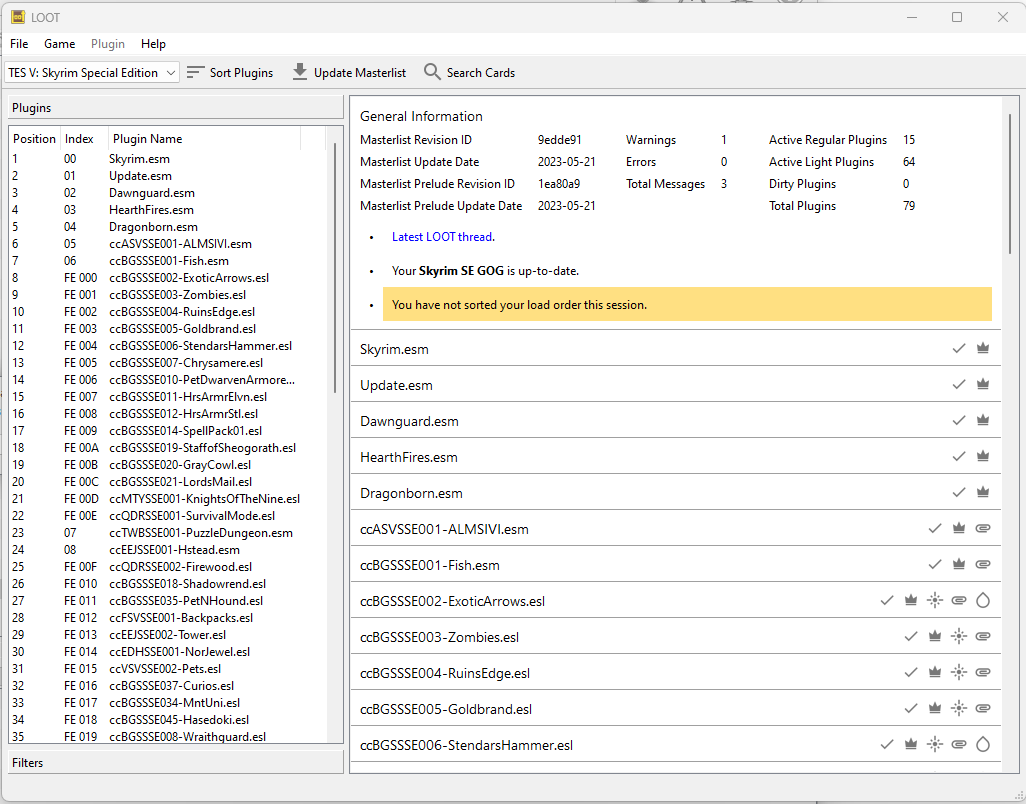Click the droplet icon on ccBGSSSE006-StendarsHammer.esl card
This screenshot has width=1026, height=804.
click(x=983, y=744)
